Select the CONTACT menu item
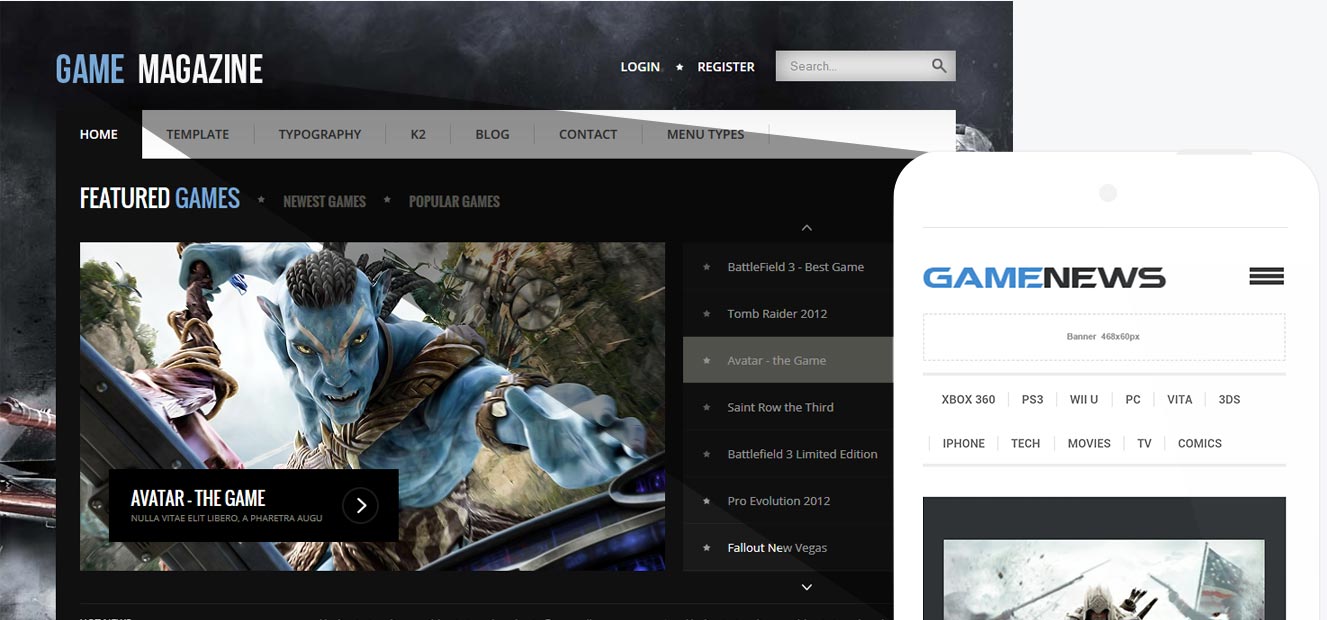This screenshot has height=620, width=1327. click(588, 134)
